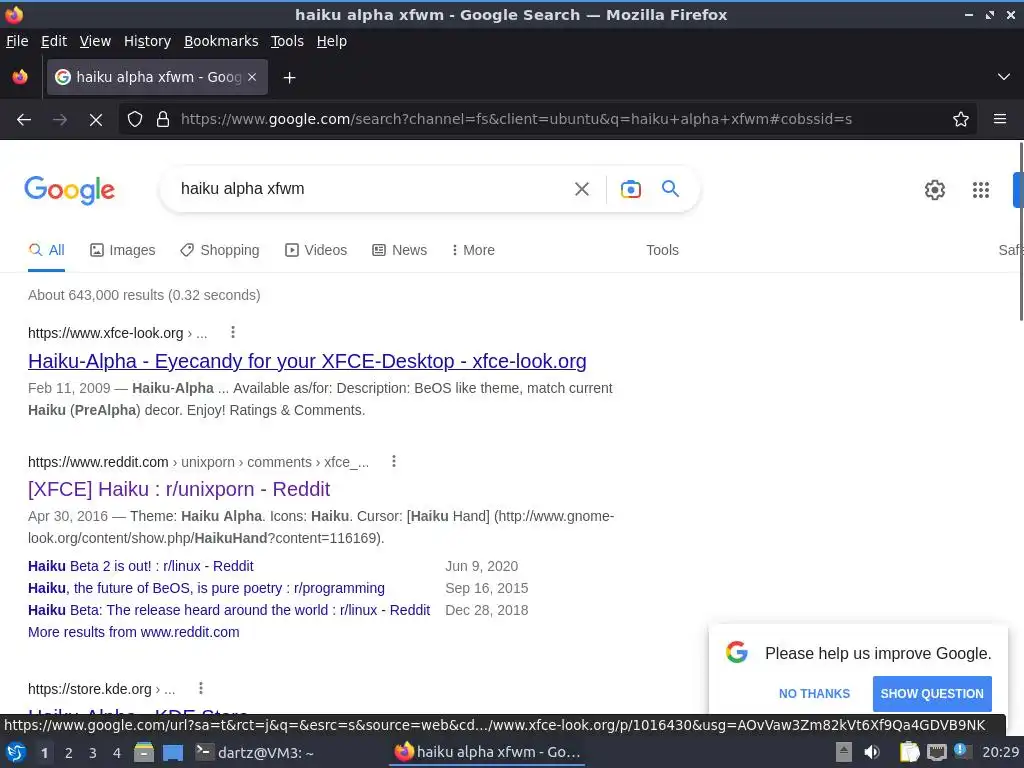1024x768 pixels.
Task: Open Haiku future of BeOS r/programming link
Action: (206, 588)
